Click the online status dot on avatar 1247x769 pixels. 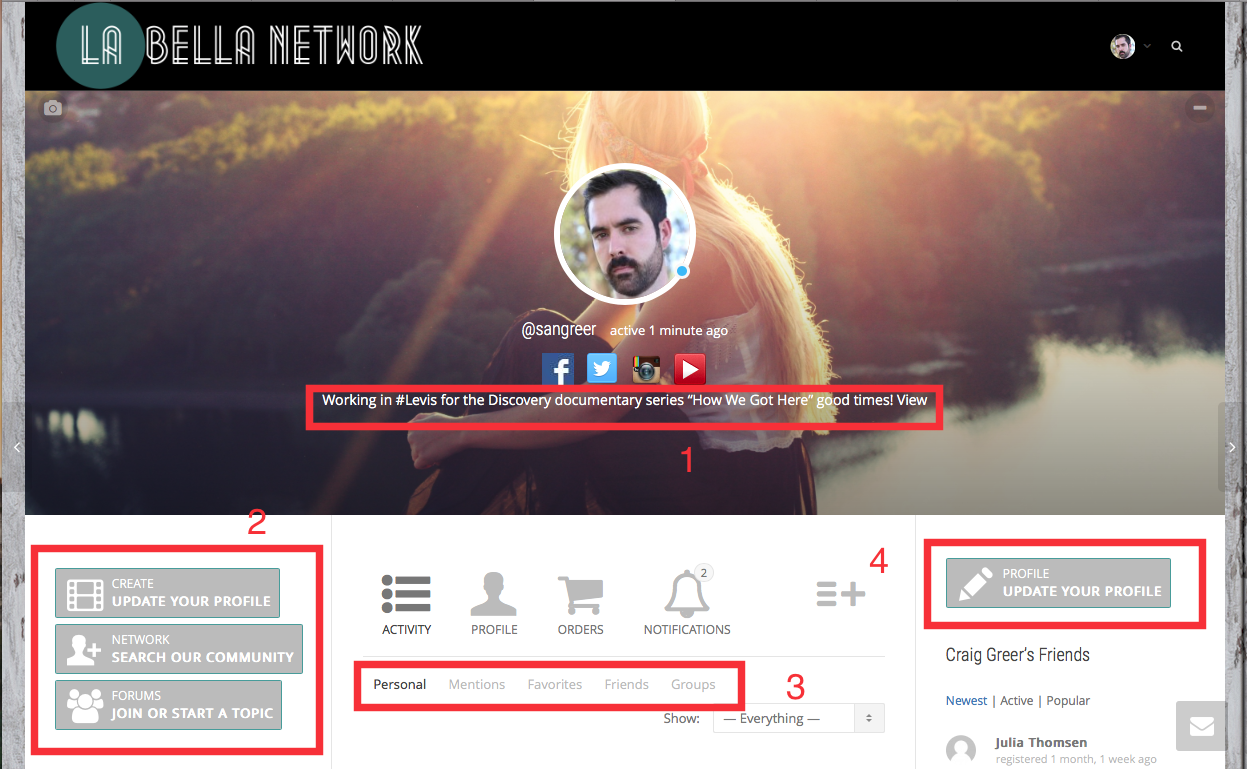click(682, 271)
